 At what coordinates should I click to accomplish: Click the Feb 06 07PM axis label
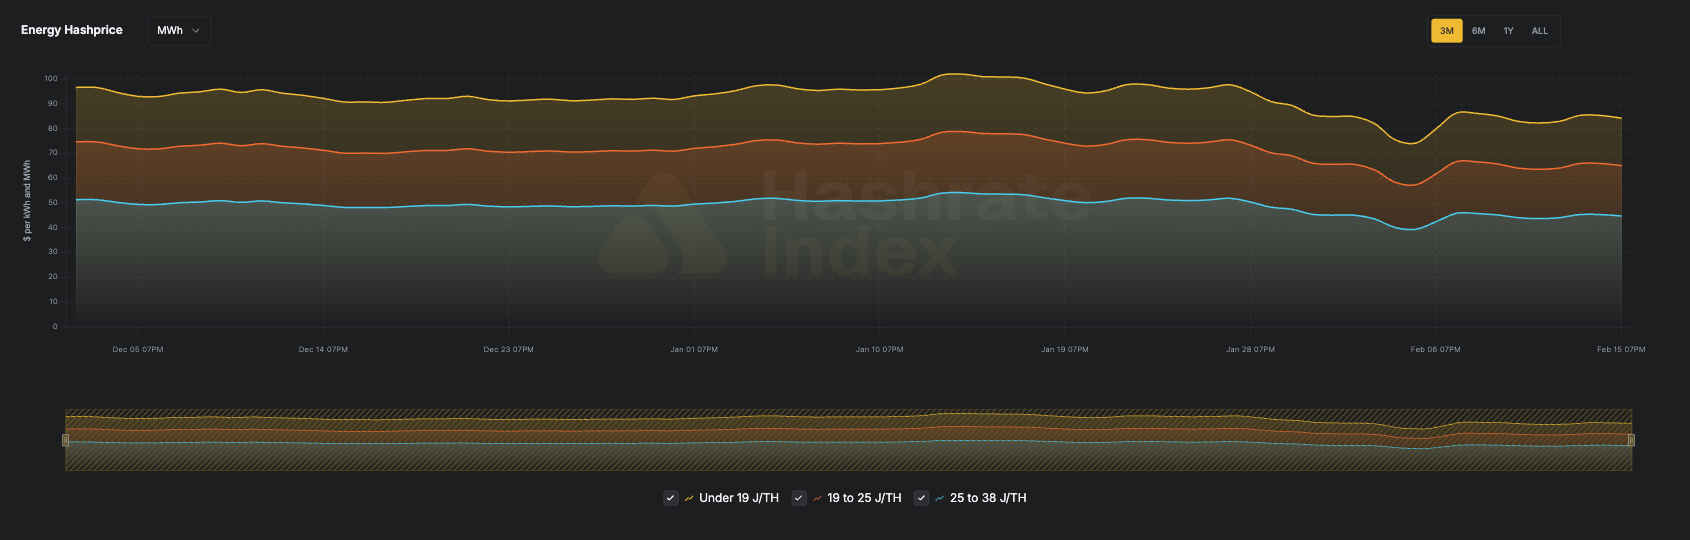[1435, 350]
